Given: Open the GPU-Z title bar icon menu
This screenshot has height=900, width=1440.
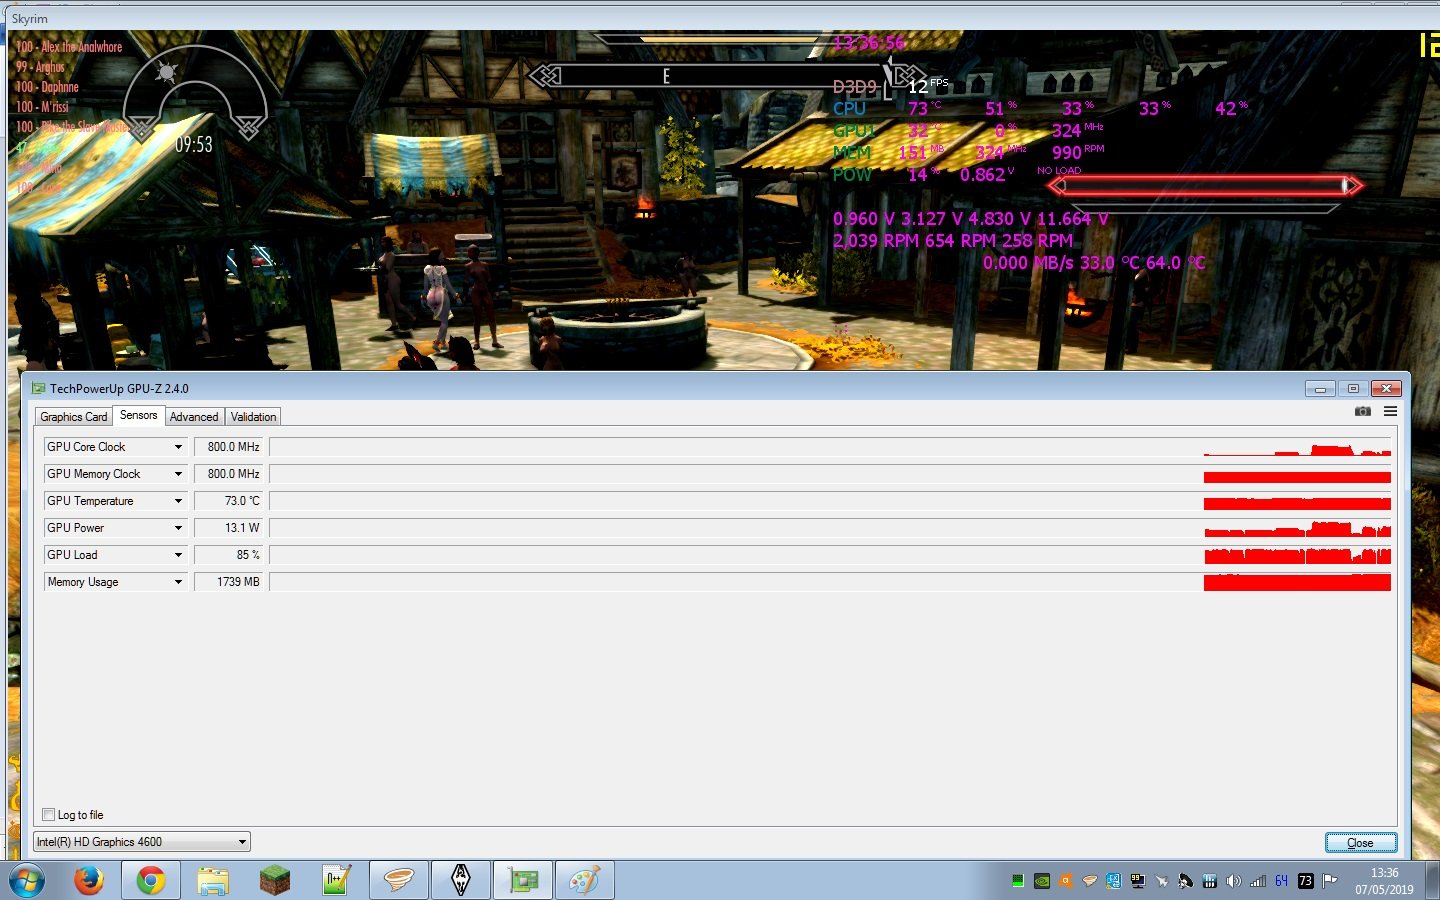Looking at the screenshot, I should coord(38,388).
